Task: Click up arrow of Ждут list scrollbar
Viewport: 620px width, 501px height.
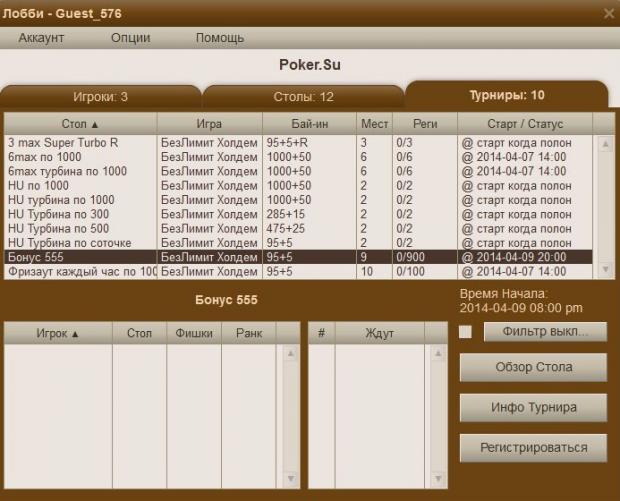Action: (438, 354)
